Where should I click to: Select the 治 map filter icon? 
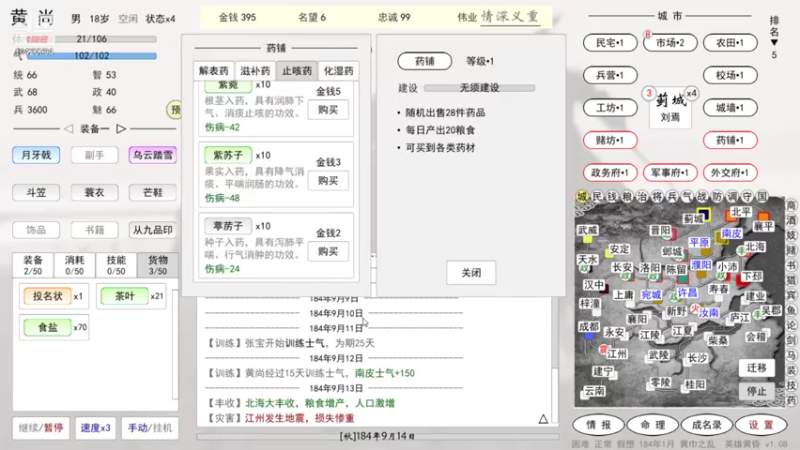click(642, 196)
